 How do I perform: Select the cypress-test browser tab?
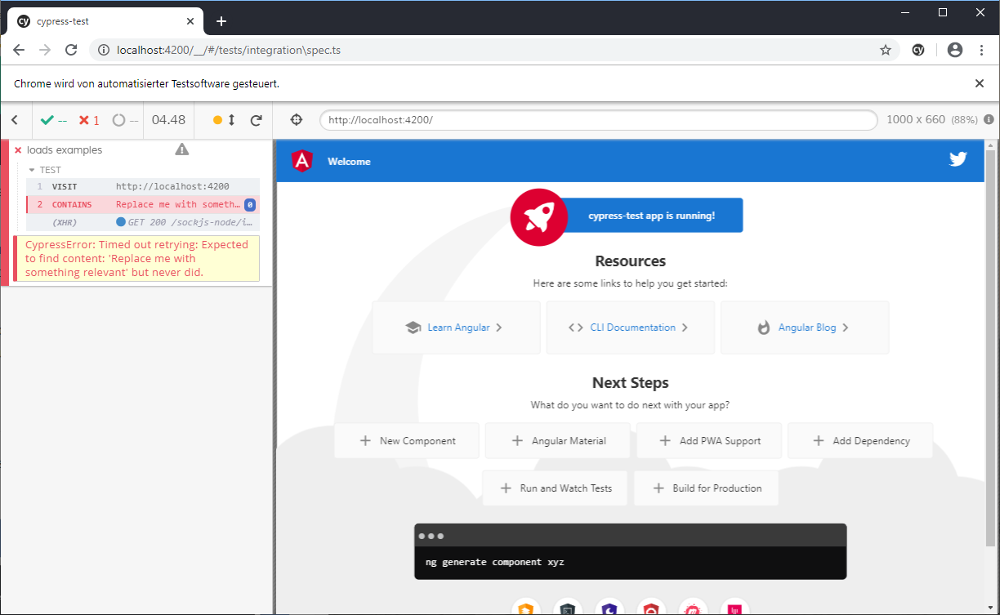(105, 21)
